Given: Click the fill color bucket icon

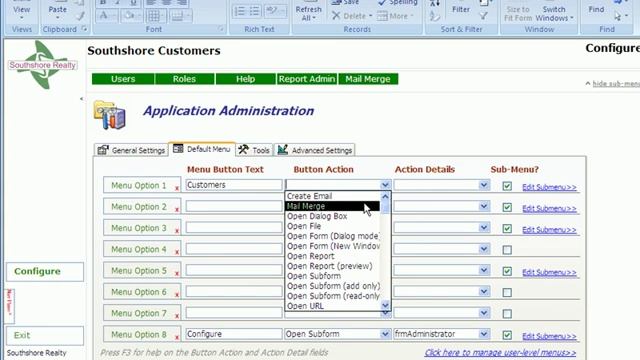Looking at the screenshot, I should coord(131,16).
